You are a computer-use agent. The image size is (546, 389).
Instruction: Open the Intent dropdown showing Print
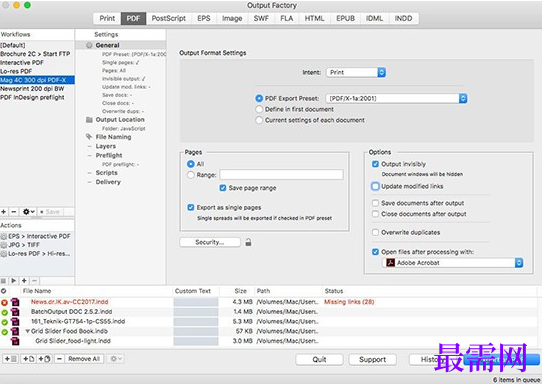[356, 72]
